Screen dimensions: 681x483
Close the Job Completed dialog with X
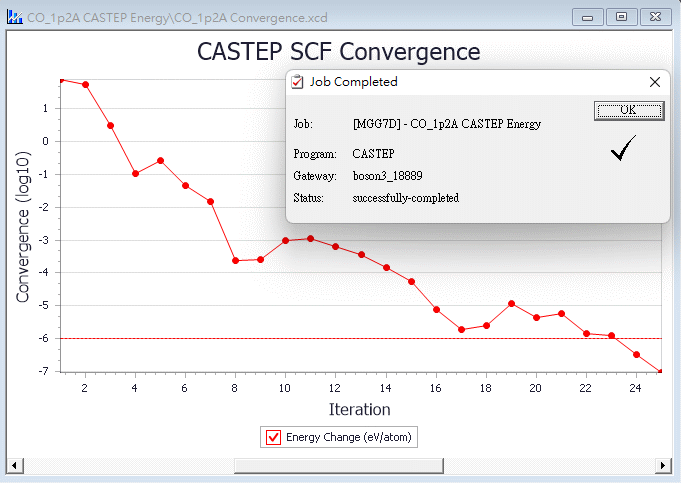pyautogui.click(x=655, y=82)
